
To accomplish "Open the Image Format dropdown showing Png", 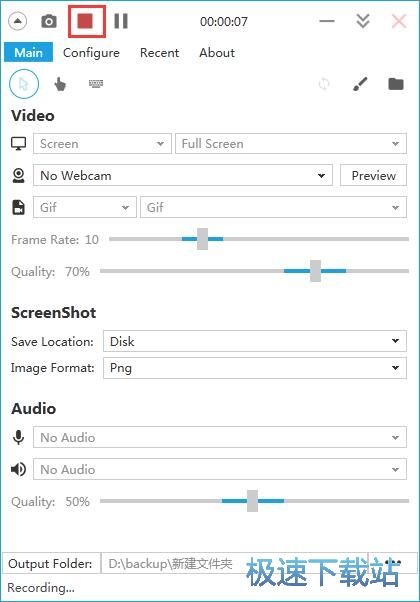I will click(x=255, y=368).
